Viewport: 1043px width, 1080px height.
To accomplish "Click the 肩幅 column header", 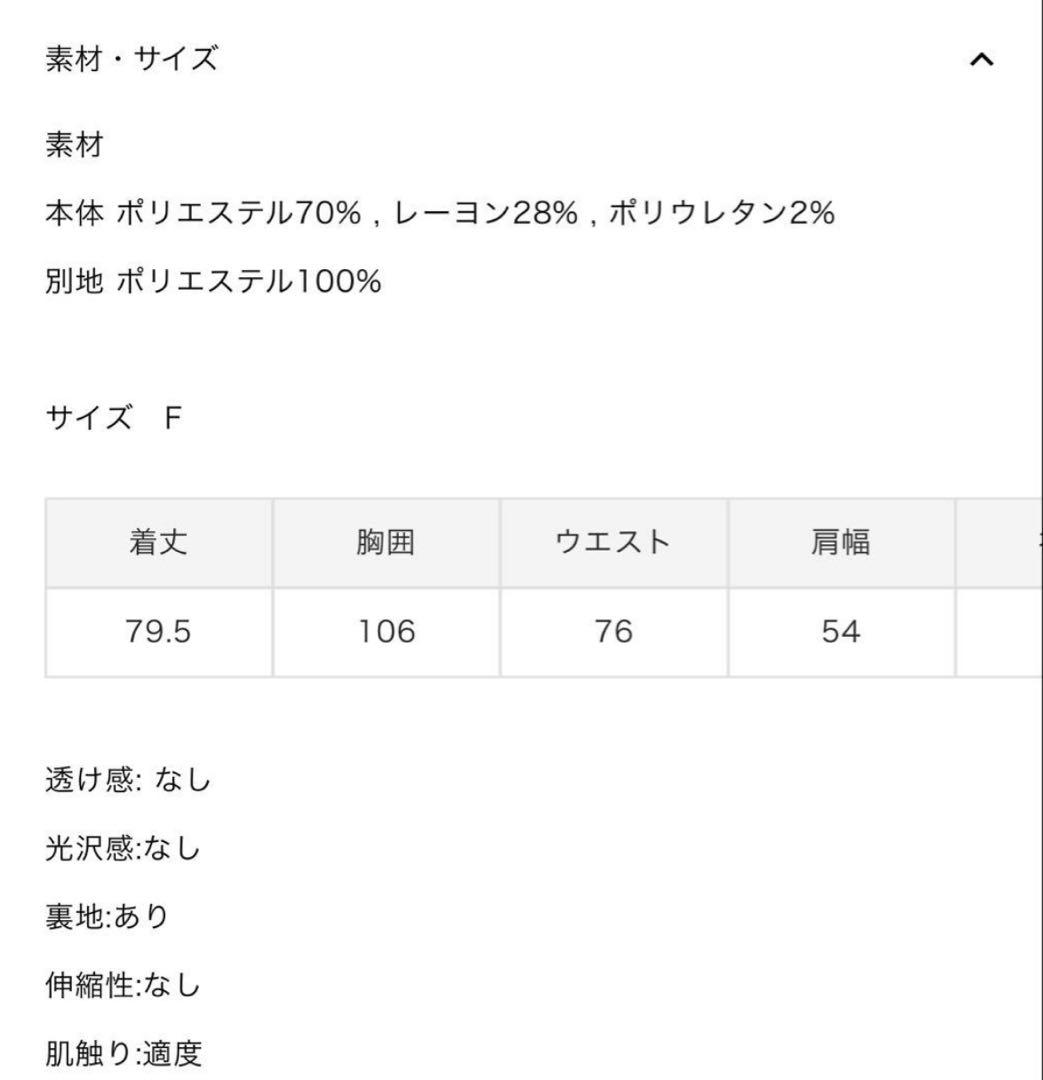I will coord(841,543).
